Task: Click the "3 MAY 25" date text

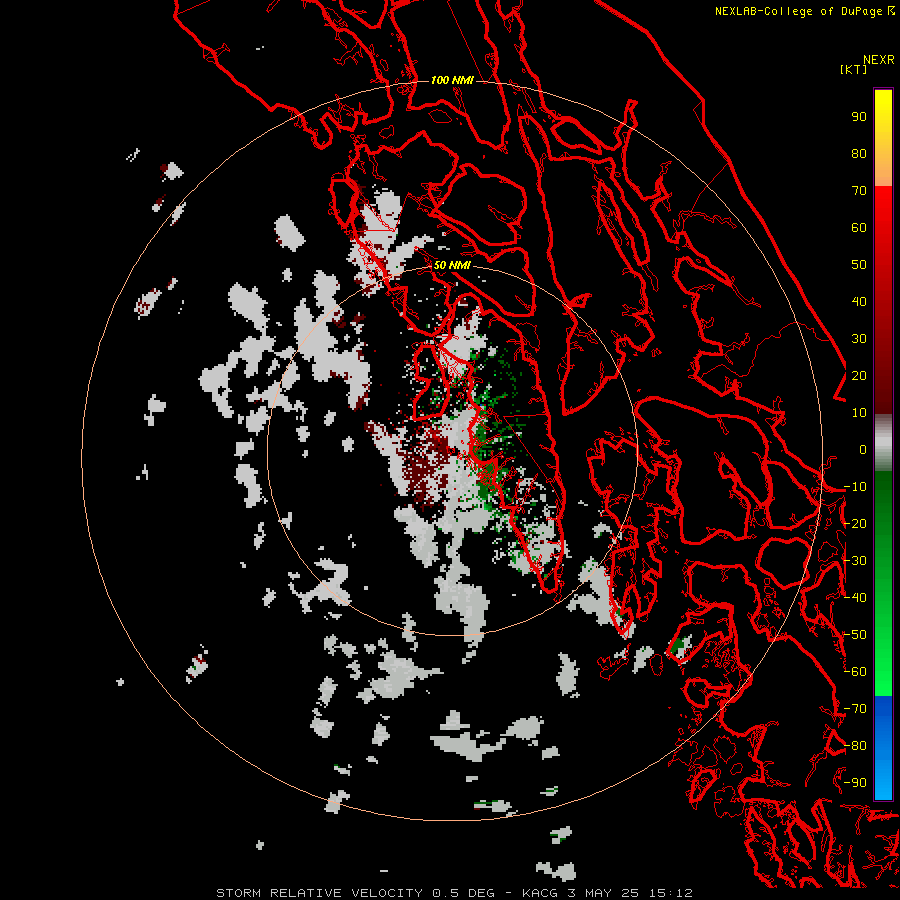Action: coord(603,893)
